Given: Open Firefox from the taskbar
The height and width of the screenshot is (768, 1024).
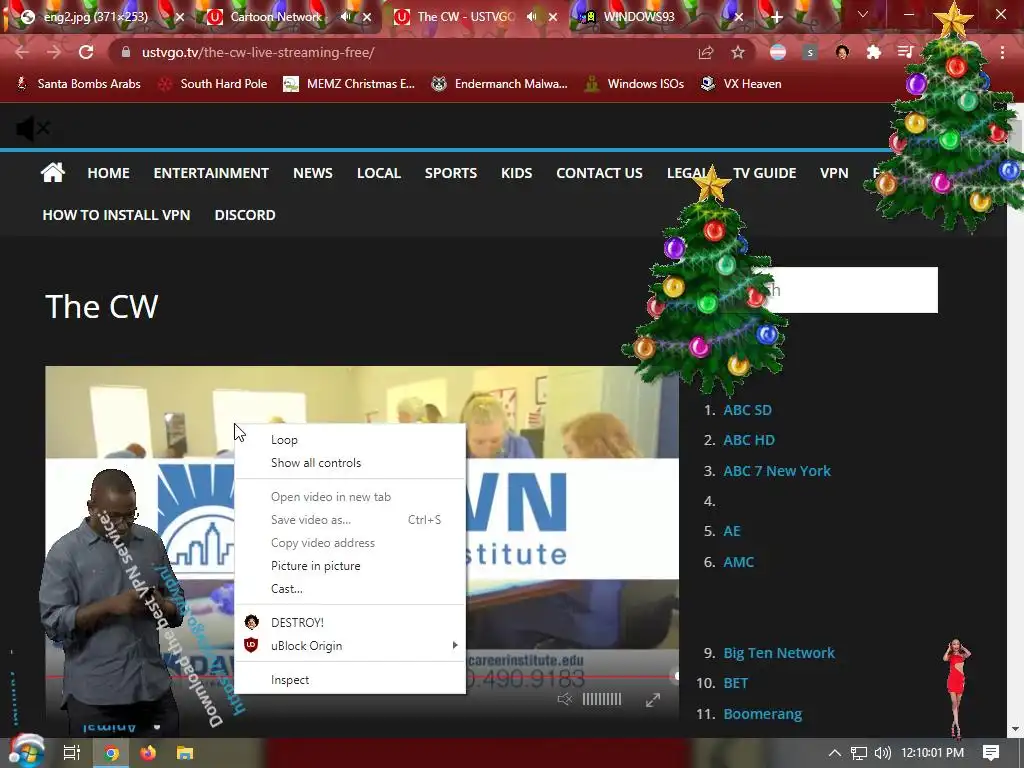Looking at the screenshot, I should (x=148, y=753).
